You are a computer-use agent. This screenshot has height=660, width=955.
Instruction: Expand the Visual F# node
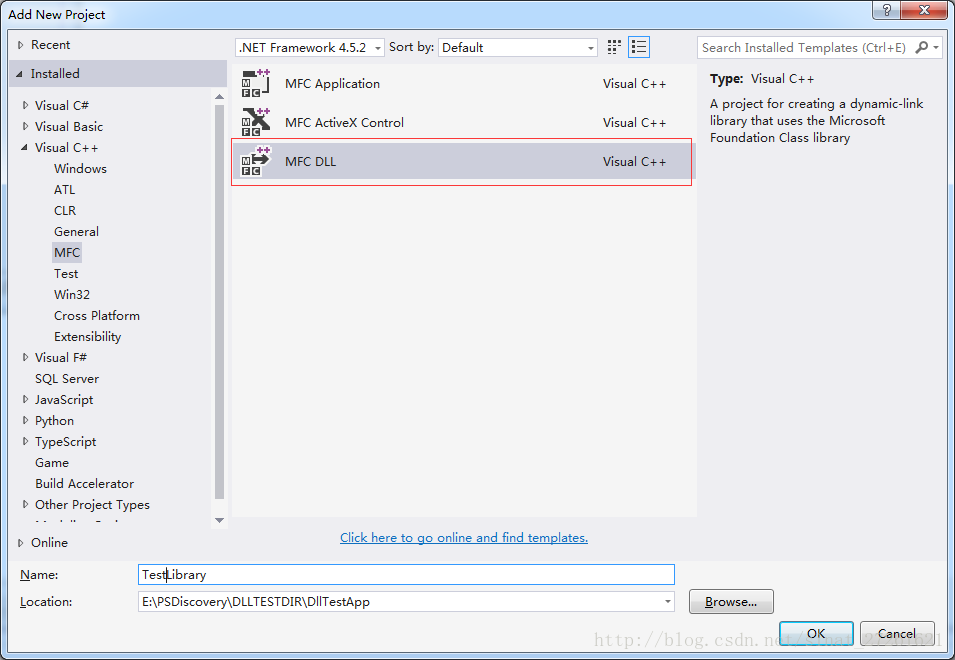click(x=25, y=357)
